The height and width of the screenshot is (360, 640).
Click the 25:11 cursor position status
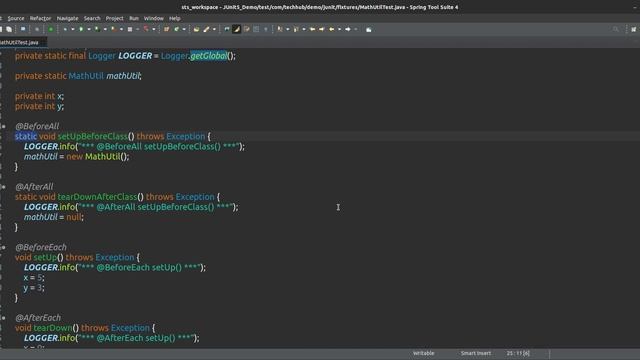[518, 353]
